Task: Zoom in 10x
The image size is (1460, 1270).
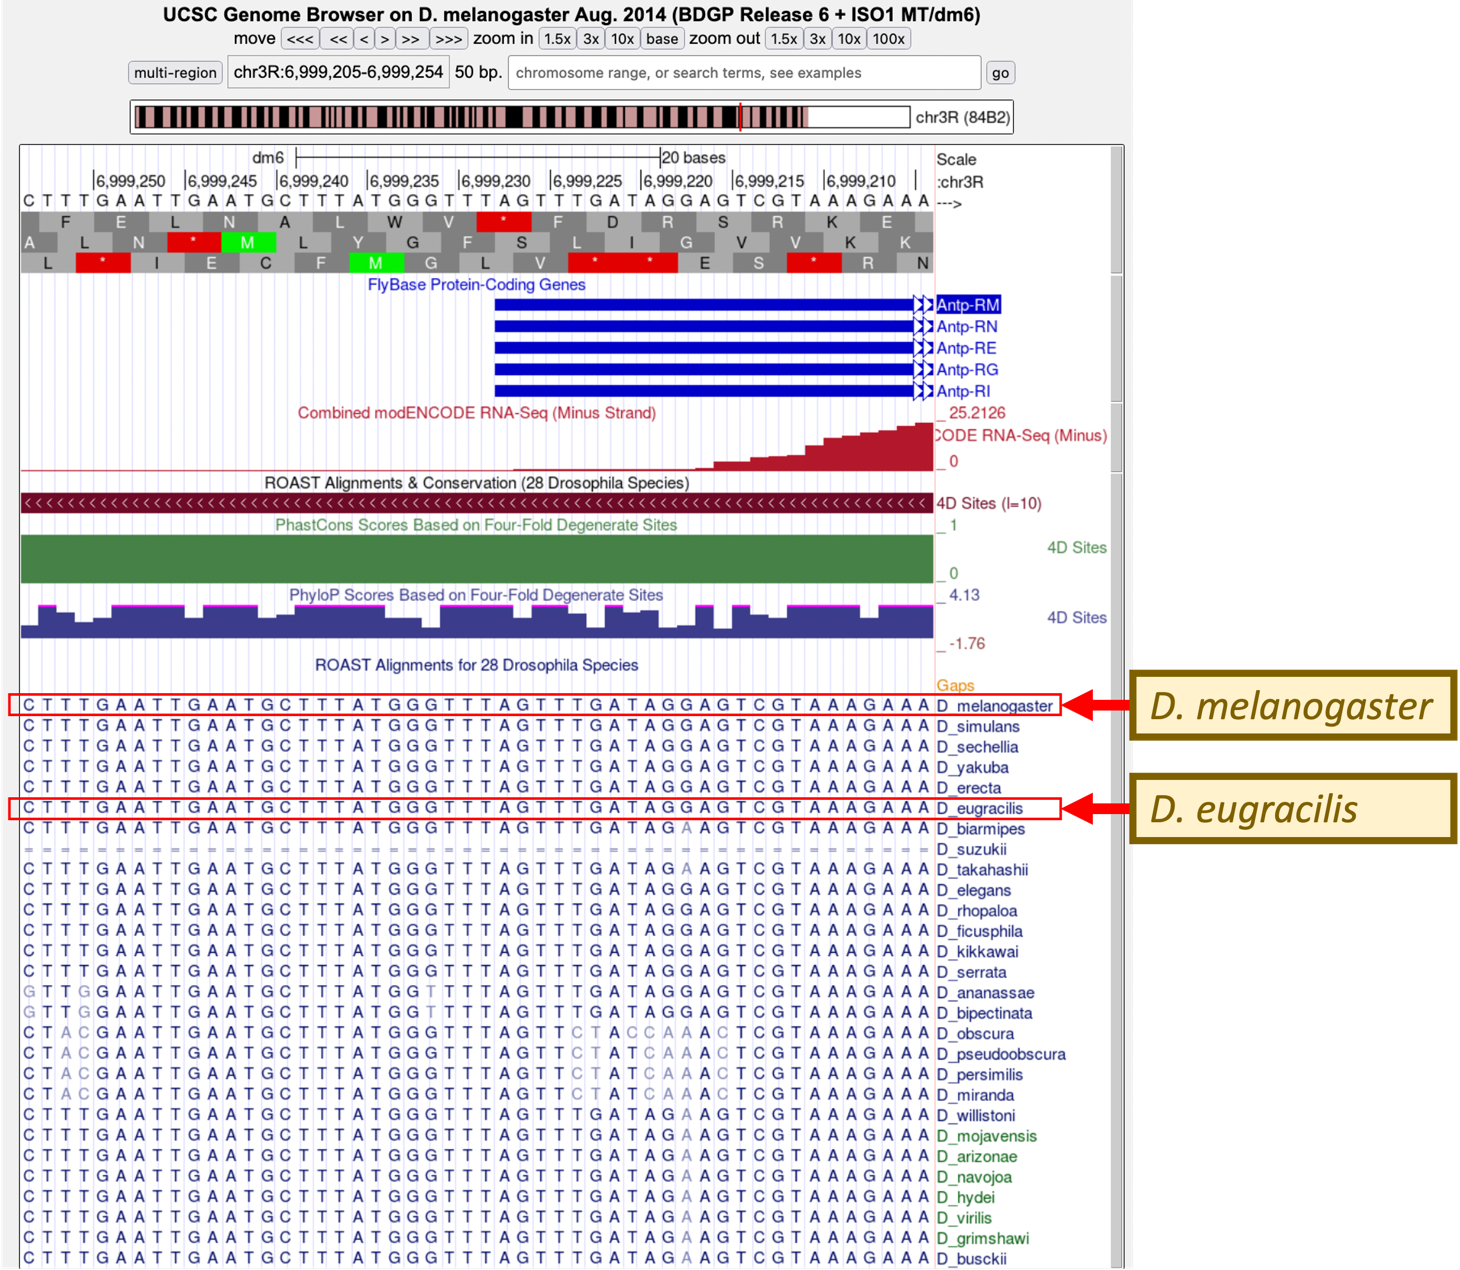Action: click(x=622, y=39)
